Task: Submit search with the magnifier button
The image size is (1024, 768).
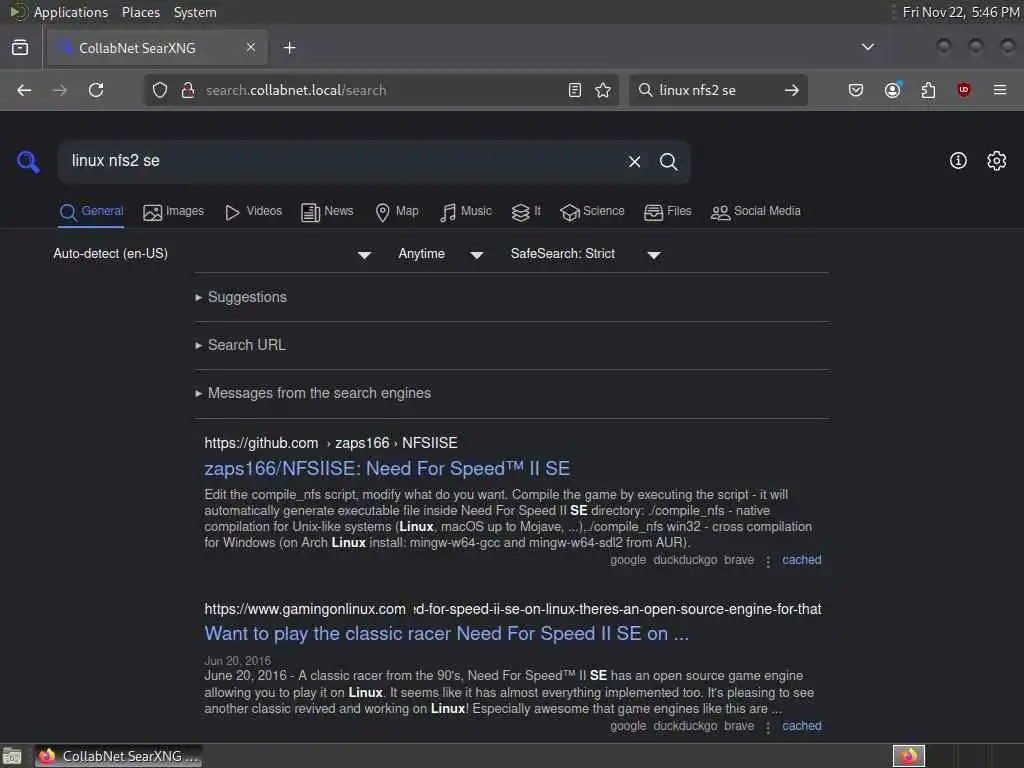Action: pyautogui.click(x=668, y=161)
